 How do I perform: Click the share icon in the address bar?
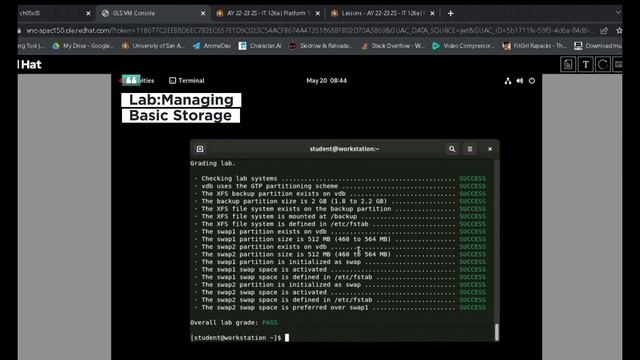pyautogui.click(x=604, y=31)
